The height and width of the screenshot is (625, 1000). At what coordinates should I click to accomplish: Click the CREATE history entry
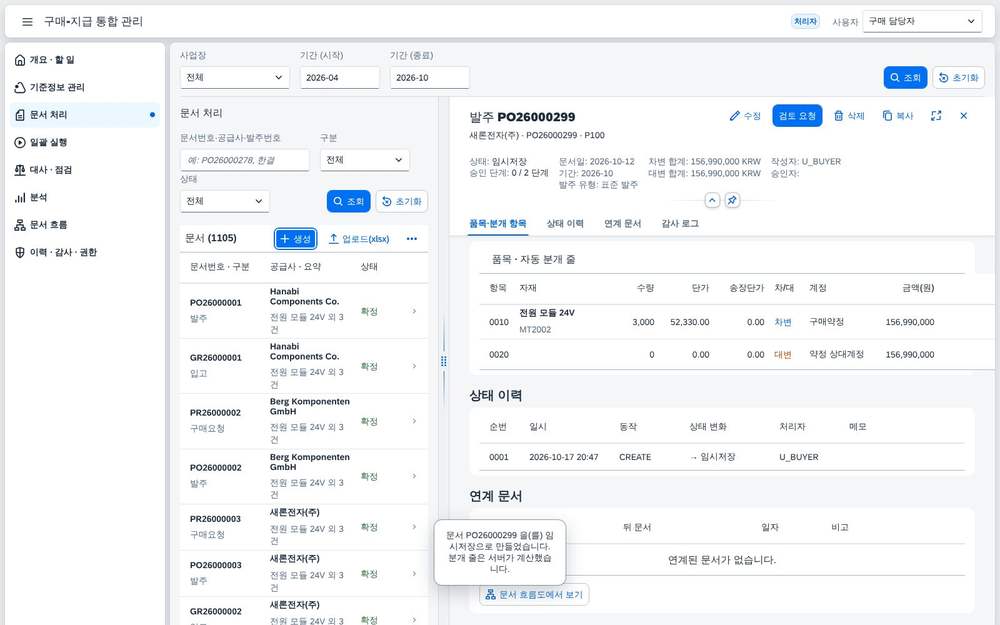coord(635,457)
